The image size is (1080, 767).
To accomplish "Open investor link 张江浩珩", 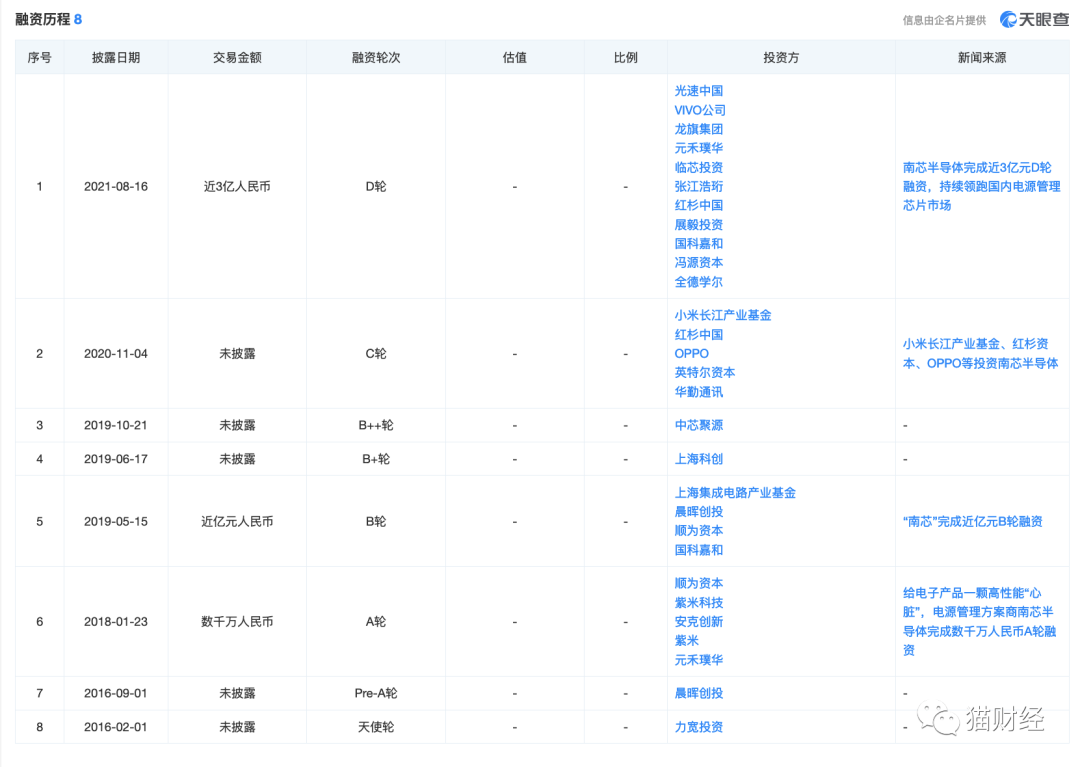I will [698, 187].
